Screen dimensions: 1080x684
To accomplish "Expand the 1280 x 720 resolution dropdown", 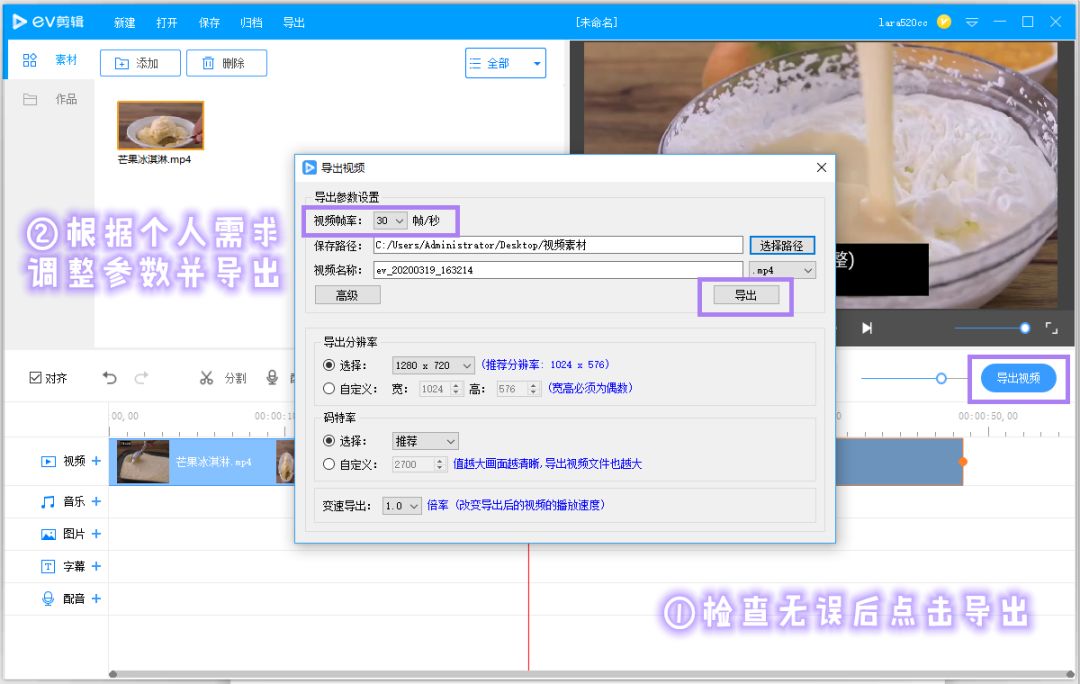I will click(433, 366).
